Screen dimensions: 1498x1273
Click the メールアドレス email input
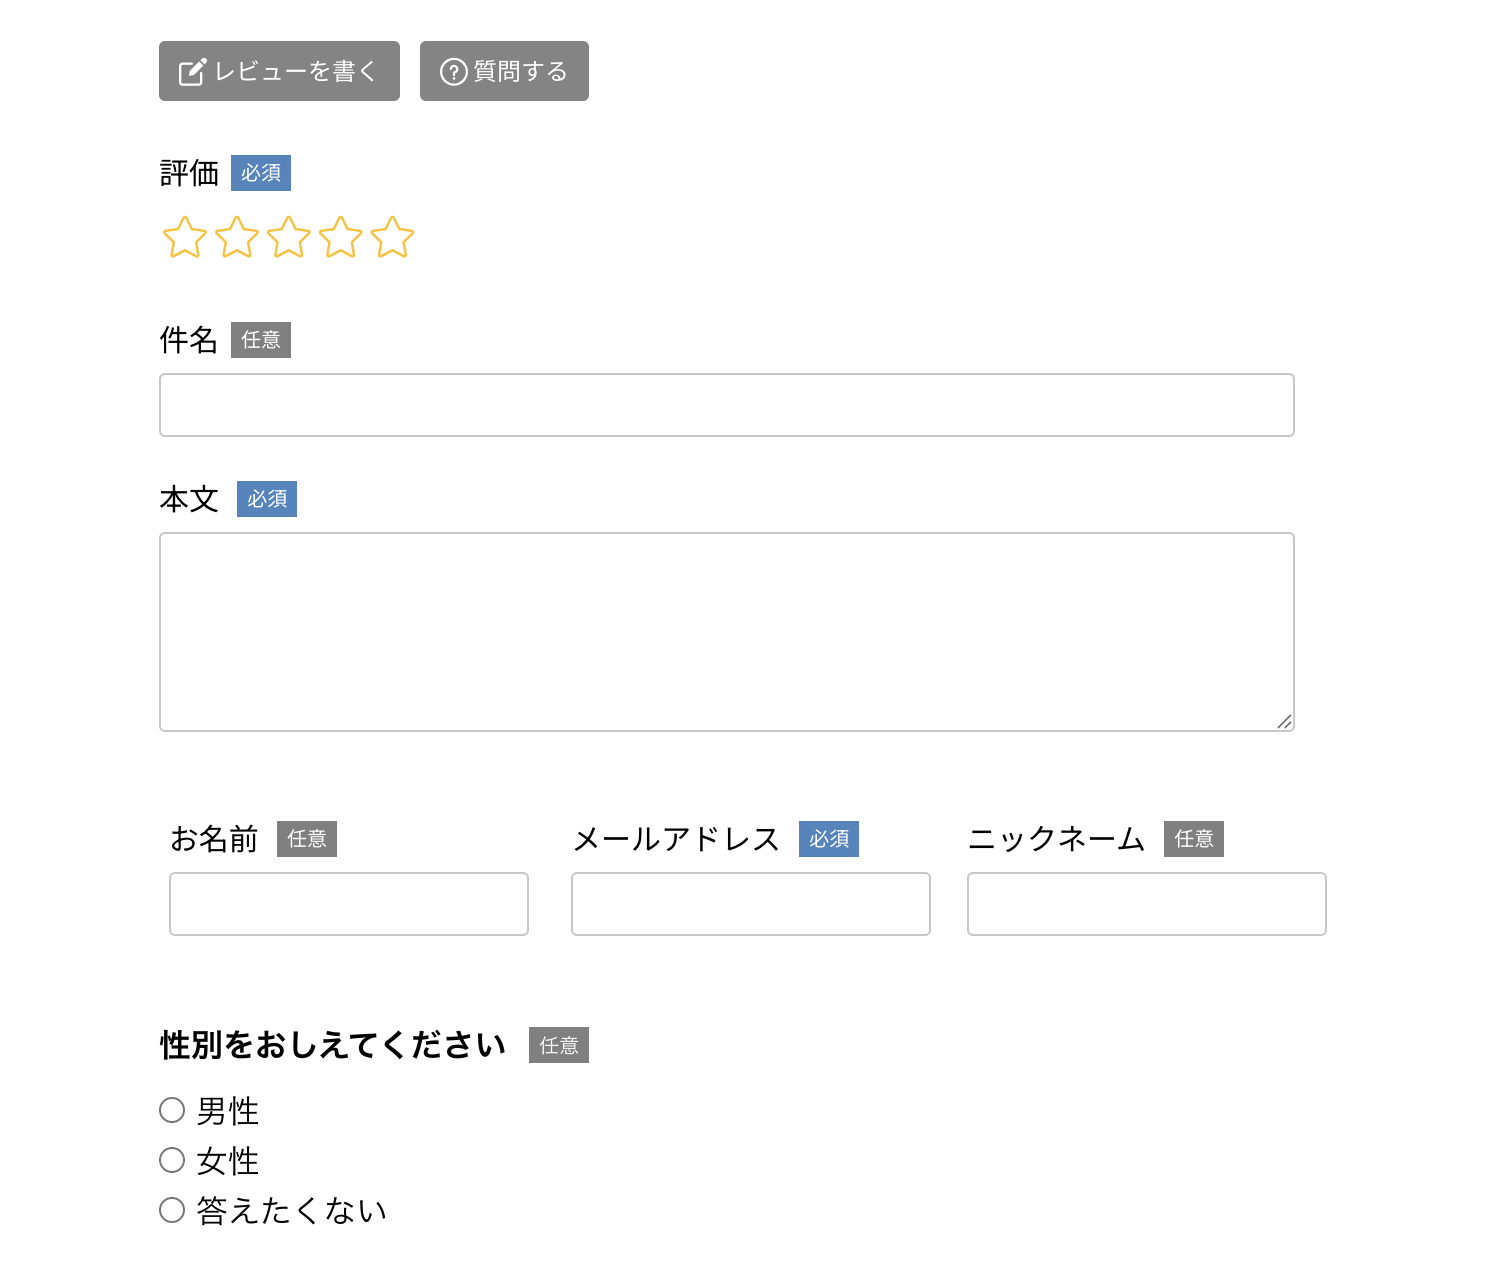tap(751, 904)
